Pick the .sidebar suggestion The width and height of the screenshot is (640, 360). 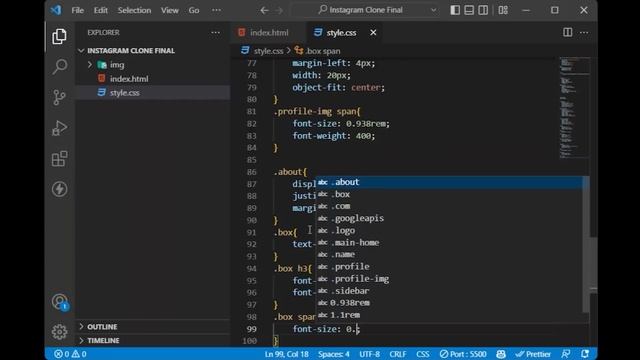click(450, 291)
